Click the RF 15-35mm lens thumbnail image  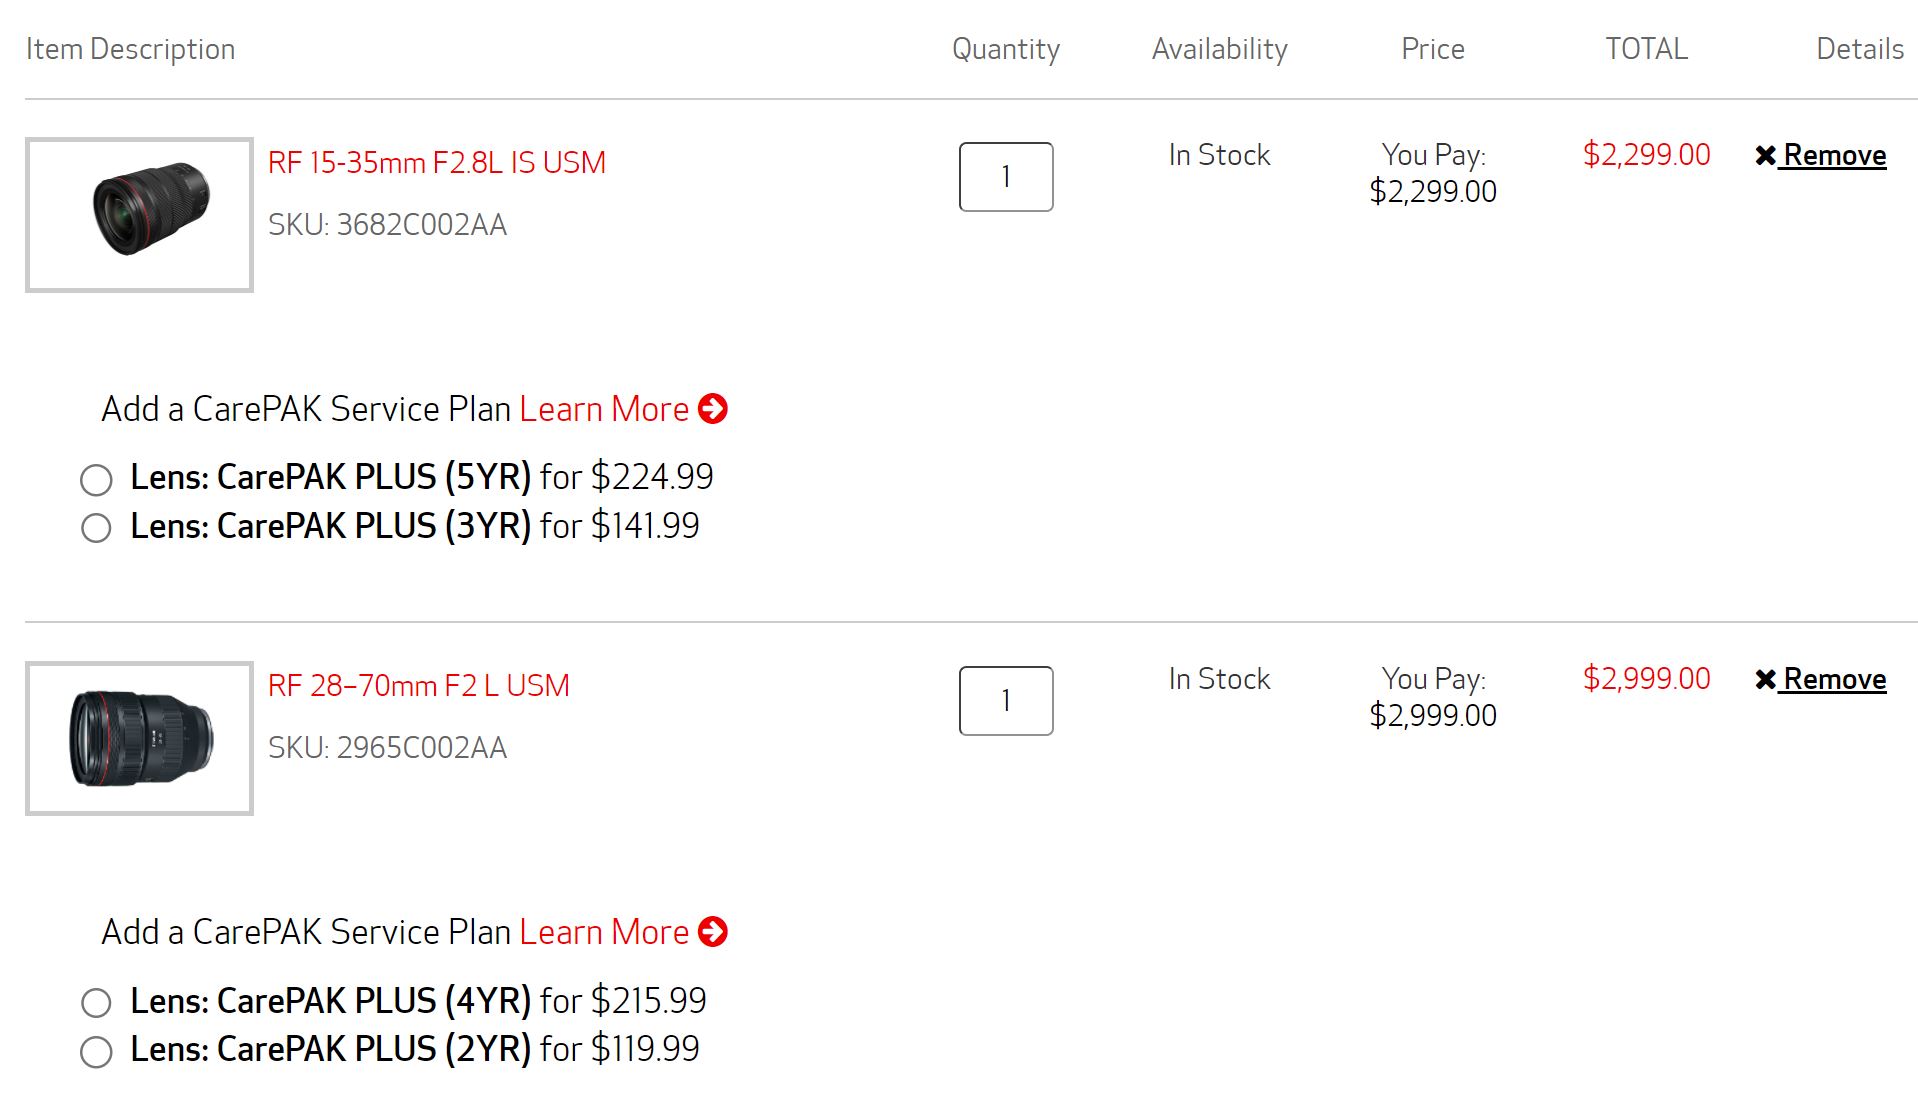point(140,215)
